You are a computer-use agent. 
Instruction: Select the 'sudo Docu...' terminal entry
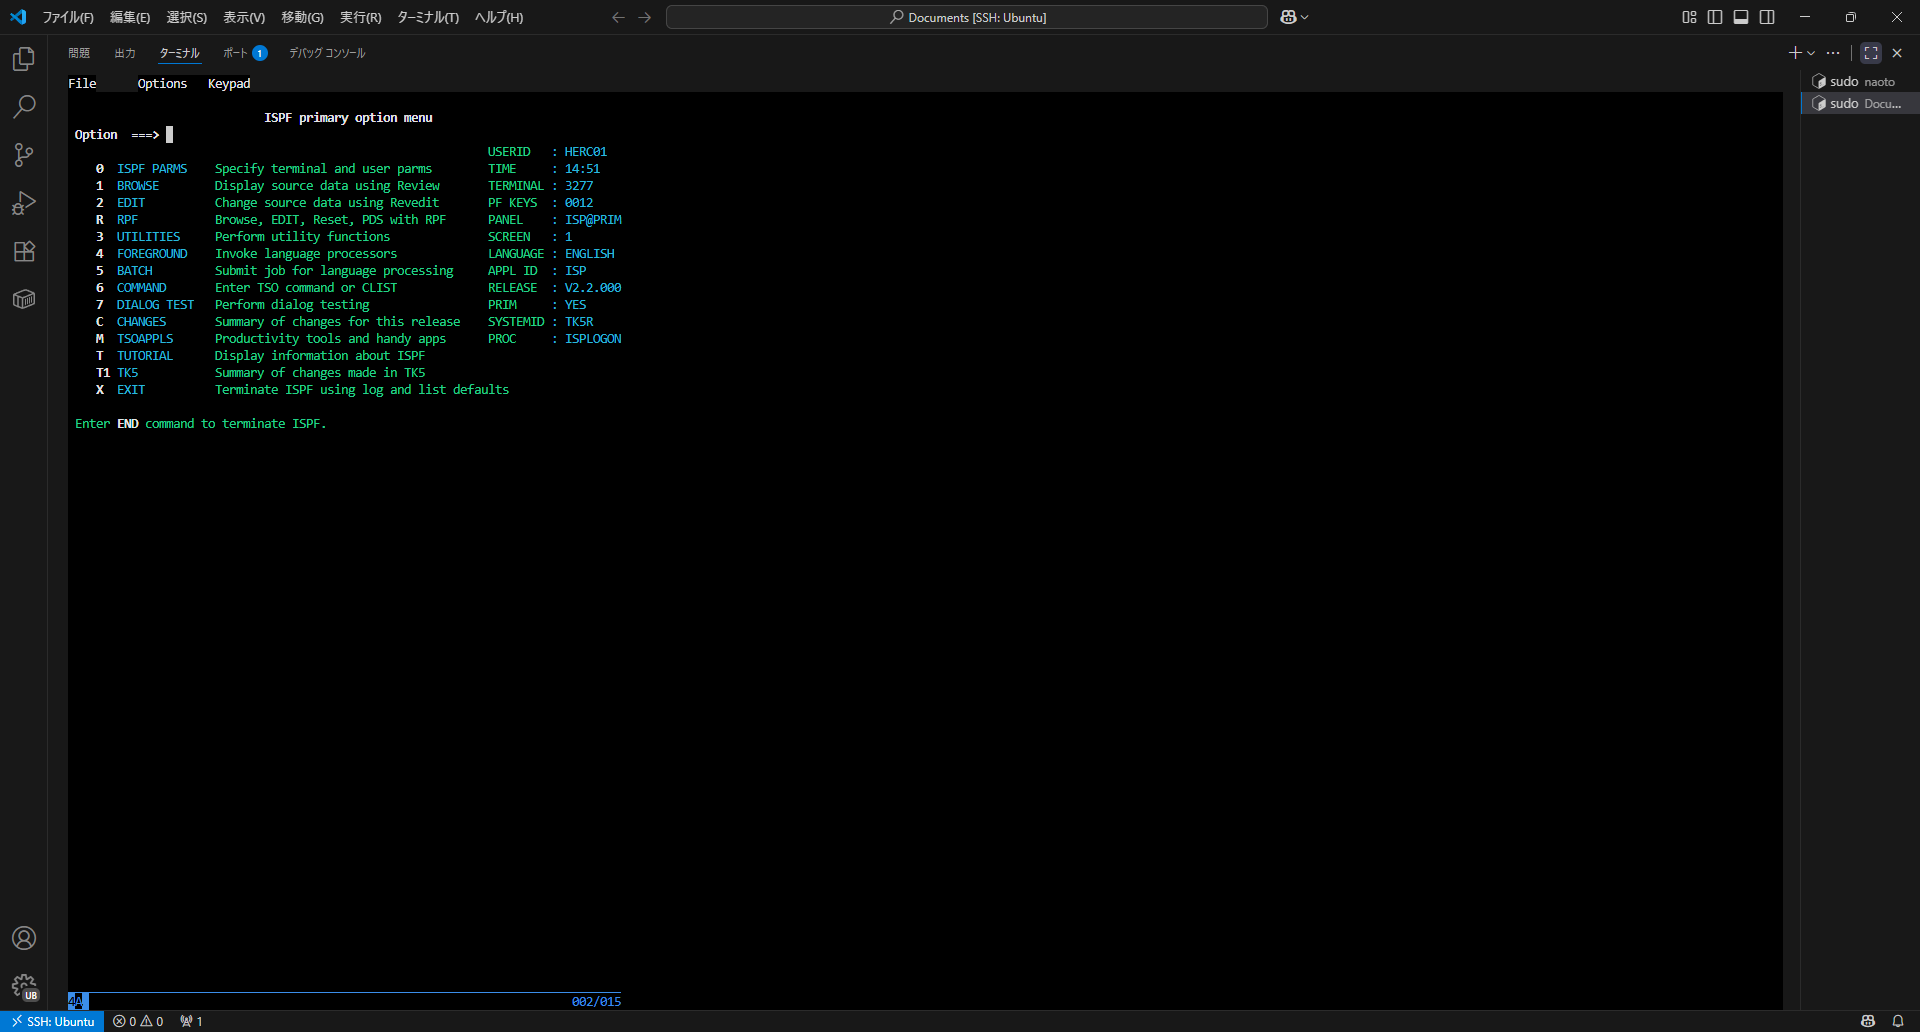[x=1860, y=104]
